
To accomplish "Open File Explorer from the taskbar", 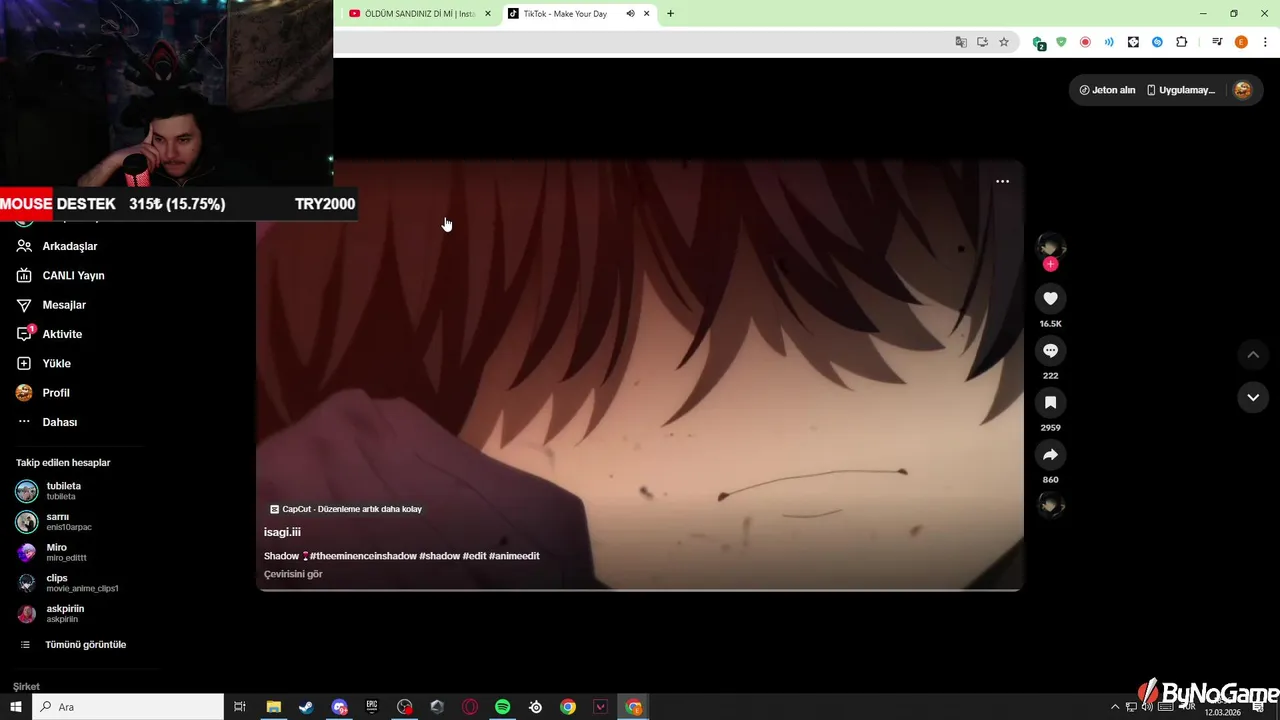I will point(273,707).
